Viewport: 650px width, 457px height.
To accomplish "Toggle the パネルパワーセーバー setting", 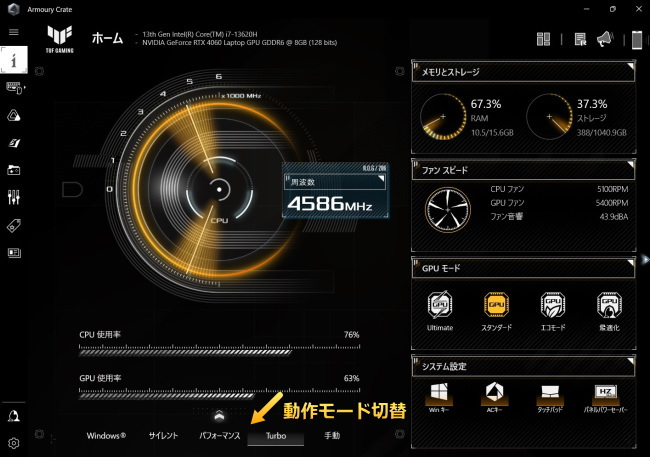I will (606, 398).
